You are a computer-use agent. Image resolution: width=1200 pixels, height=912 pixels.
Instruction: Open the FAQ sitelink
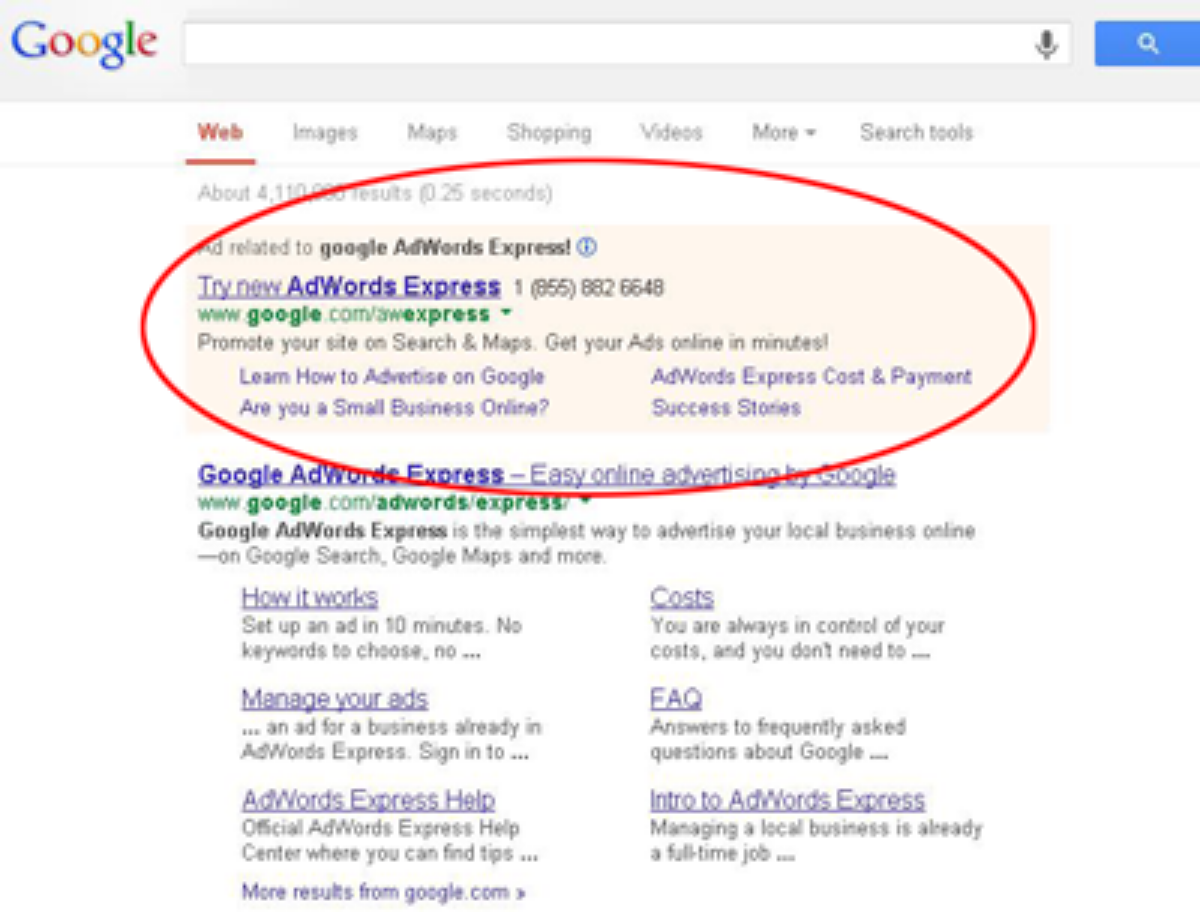pyautogui.click(x=676, y=698)
